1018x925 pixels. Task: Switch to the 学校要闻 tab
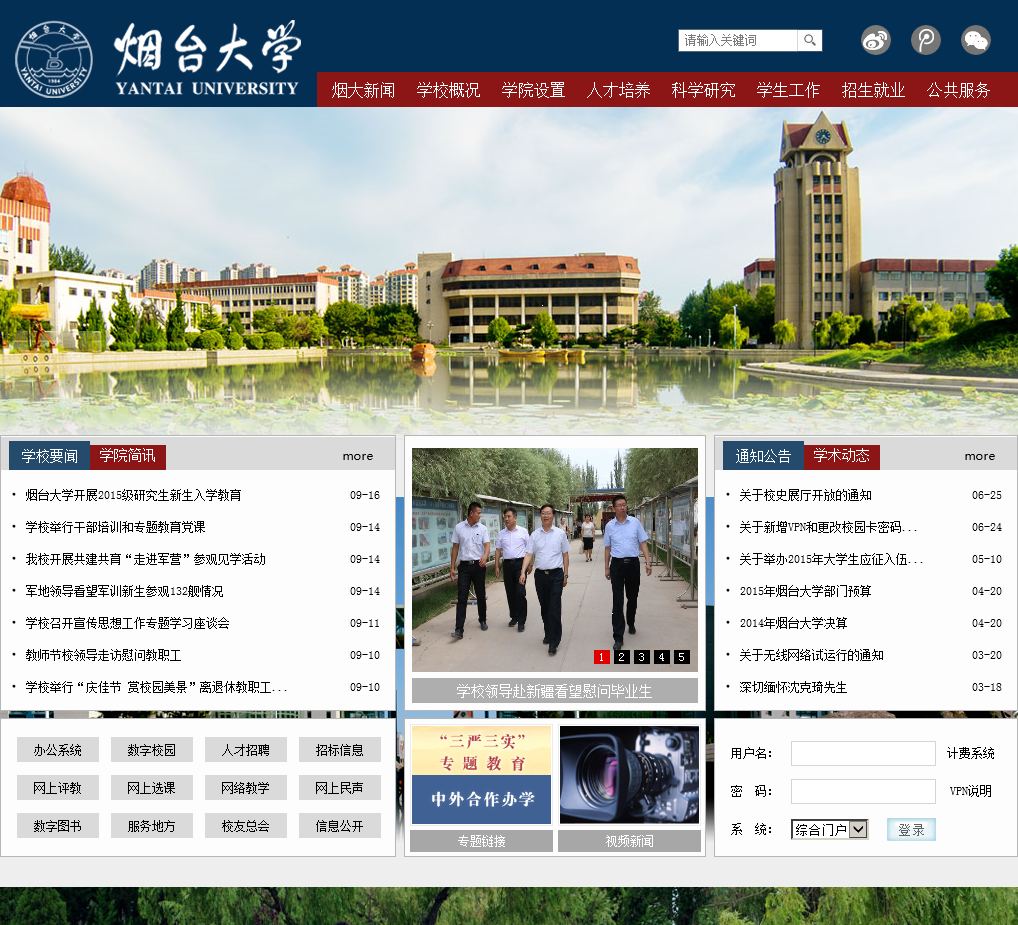(49, 456)
